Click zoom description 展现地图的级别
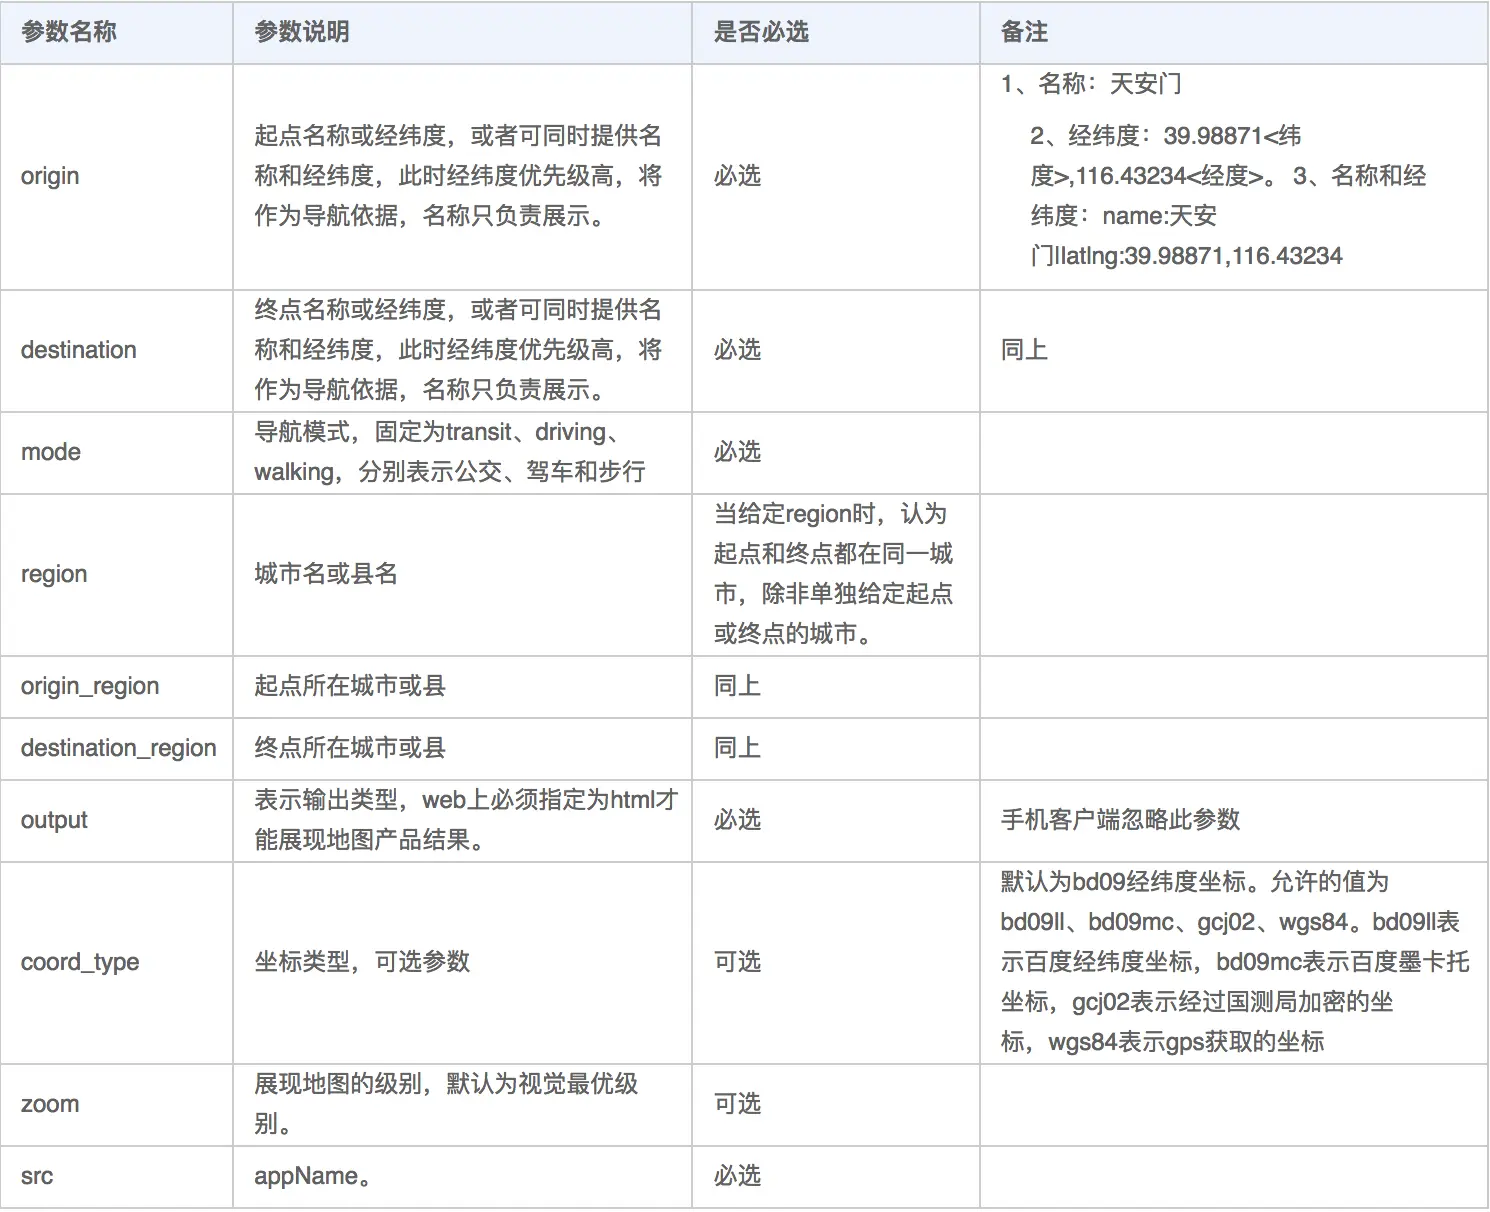 click(x=446, y=1104)
